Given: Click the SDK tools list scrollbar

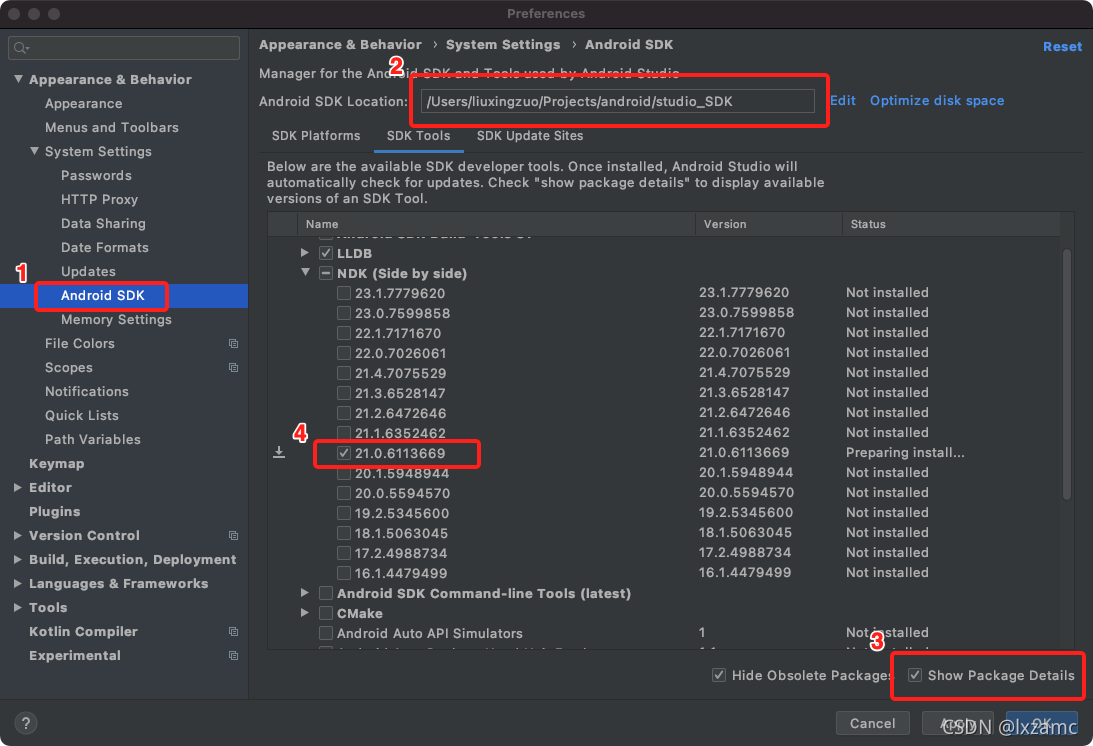Looking at the screenshot, I should (1067, 374).
